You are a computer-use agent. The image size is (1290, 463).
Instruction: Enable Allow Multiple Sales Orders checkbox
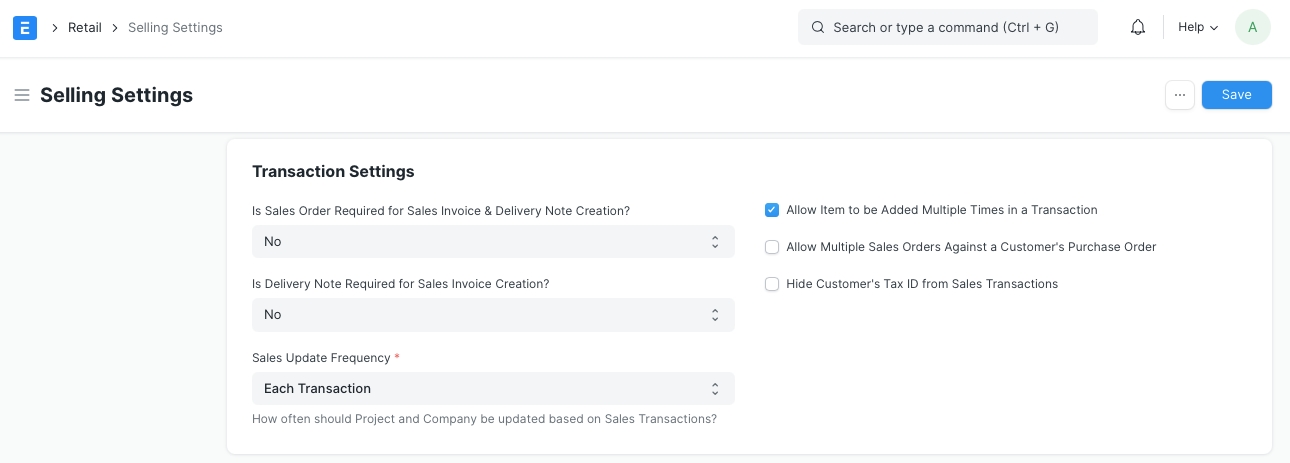pos(772,247)
